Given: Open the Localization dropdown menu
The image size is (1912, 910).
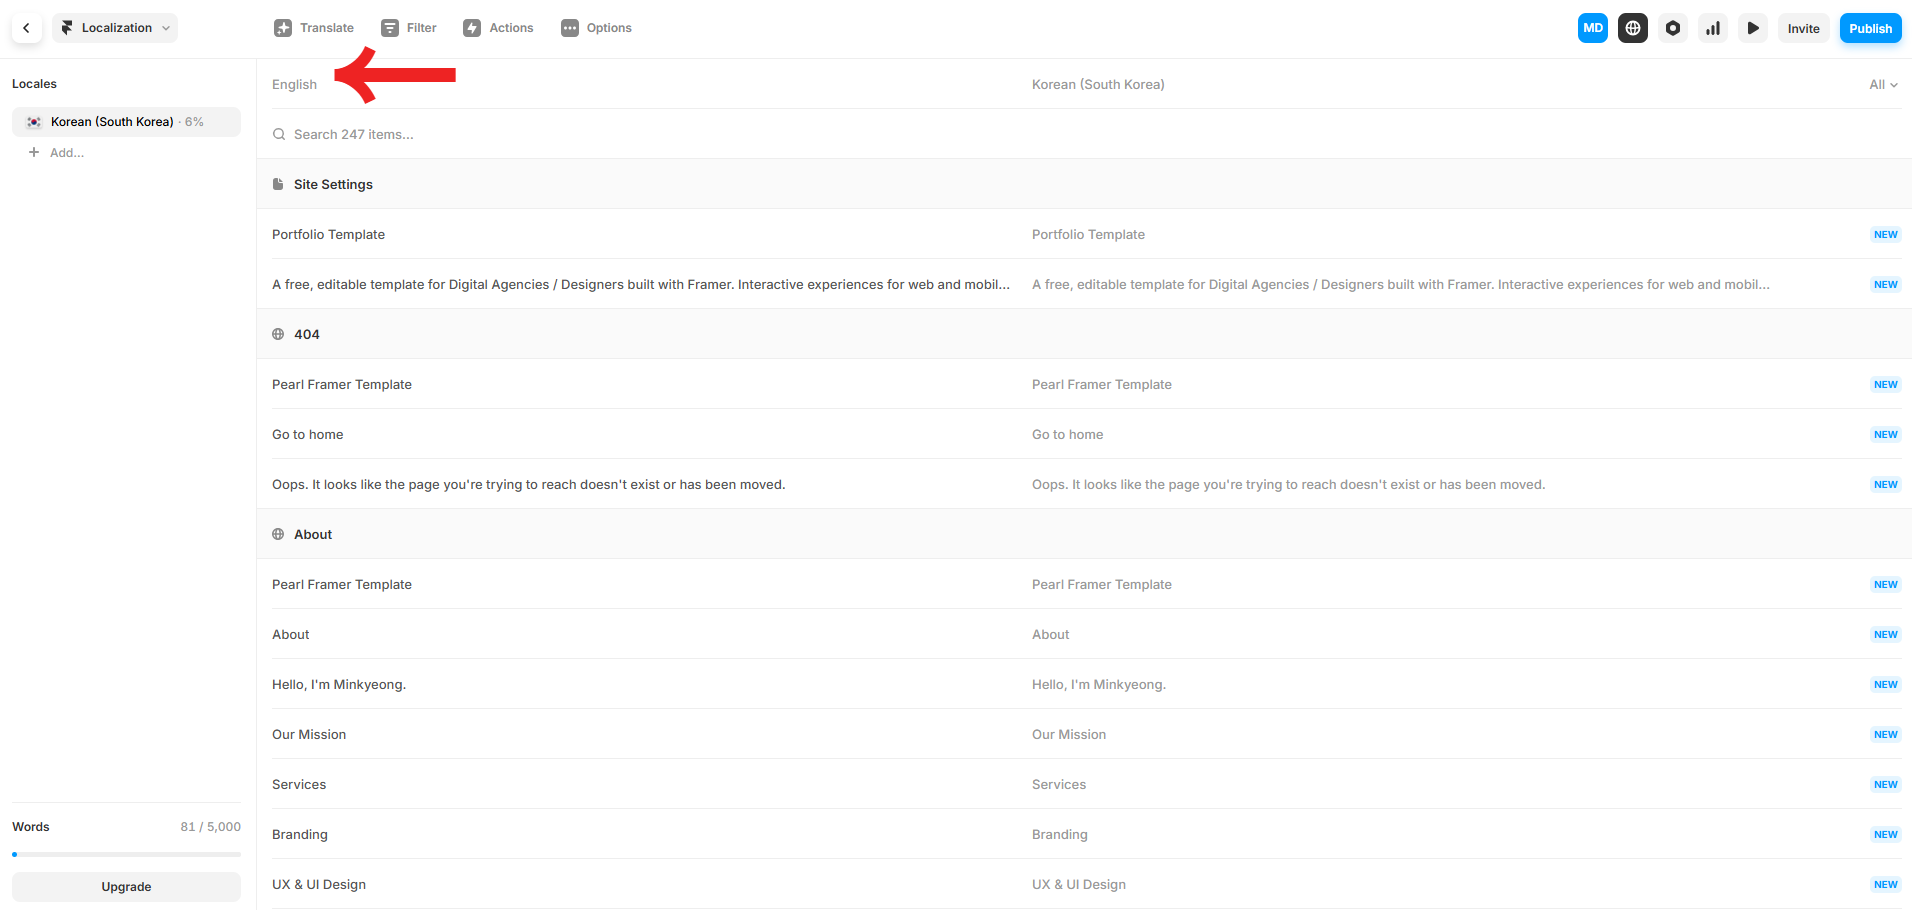Looking at the screenshot, I should [115, 28].
